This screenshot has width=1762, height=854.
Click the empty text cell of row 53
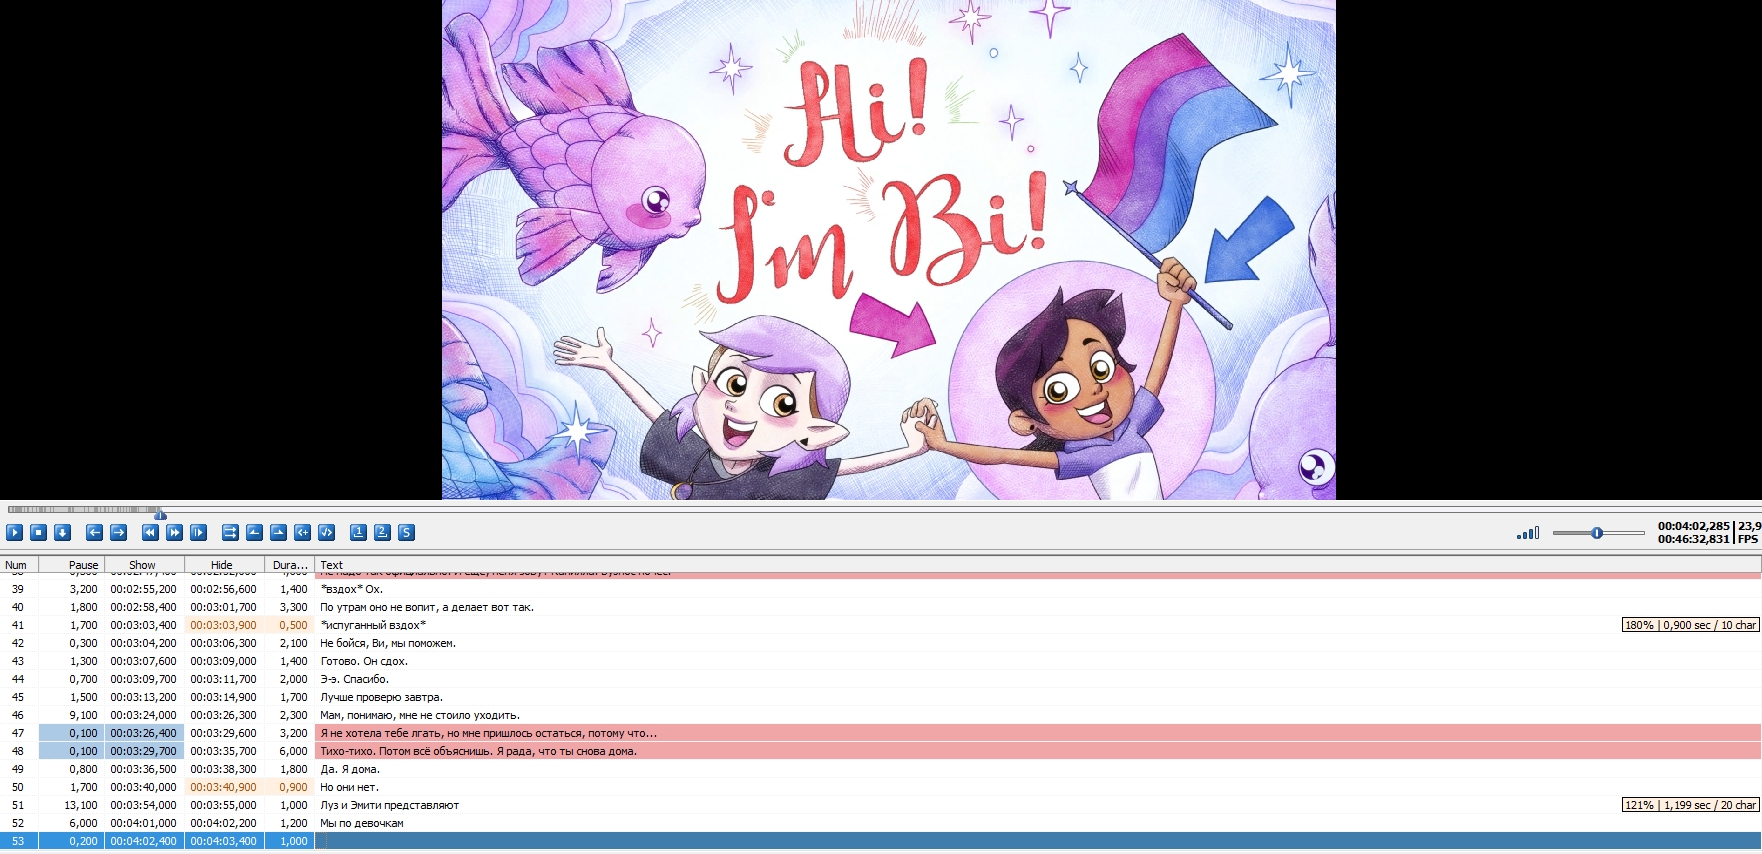tap(1038, 841)
